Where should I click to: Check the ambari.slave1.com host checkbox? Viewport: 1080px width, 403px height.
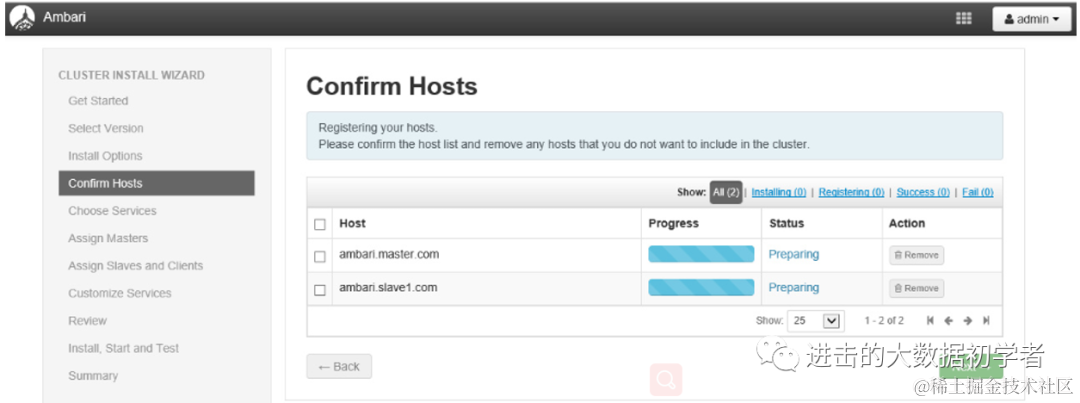[320, 289]
